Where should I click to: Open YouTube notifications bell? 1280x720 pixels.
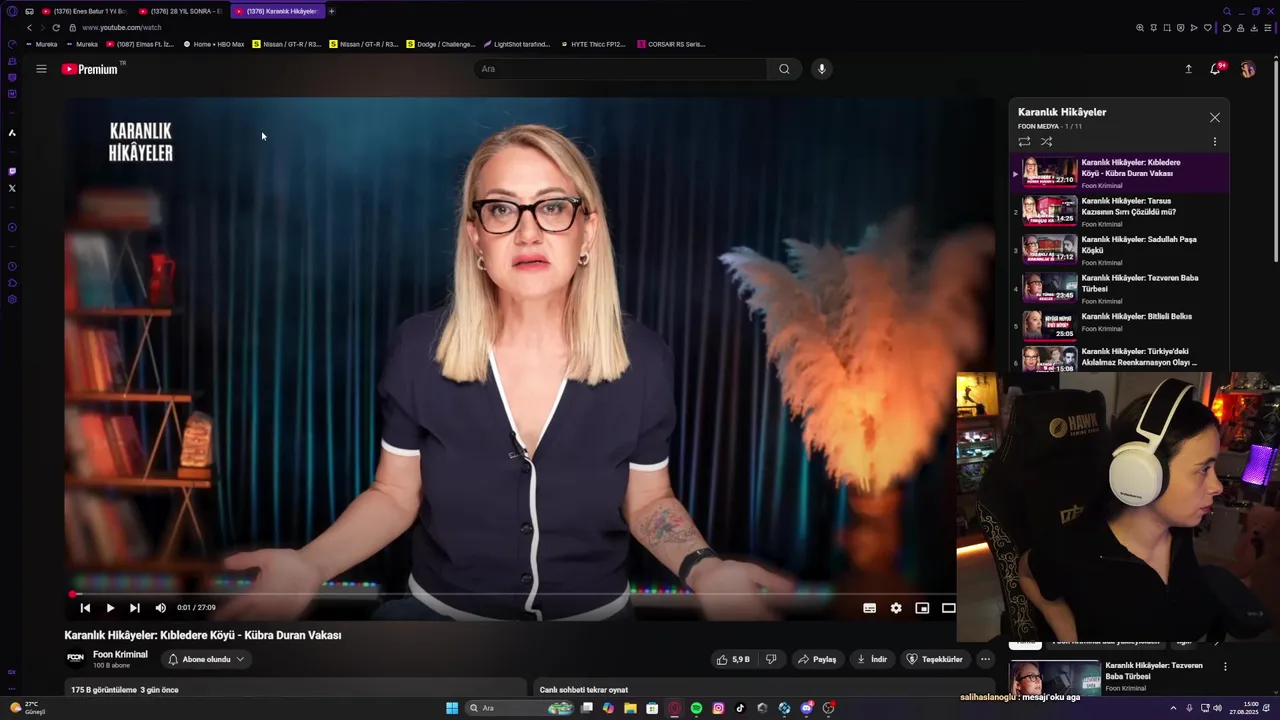[1216, 69]
